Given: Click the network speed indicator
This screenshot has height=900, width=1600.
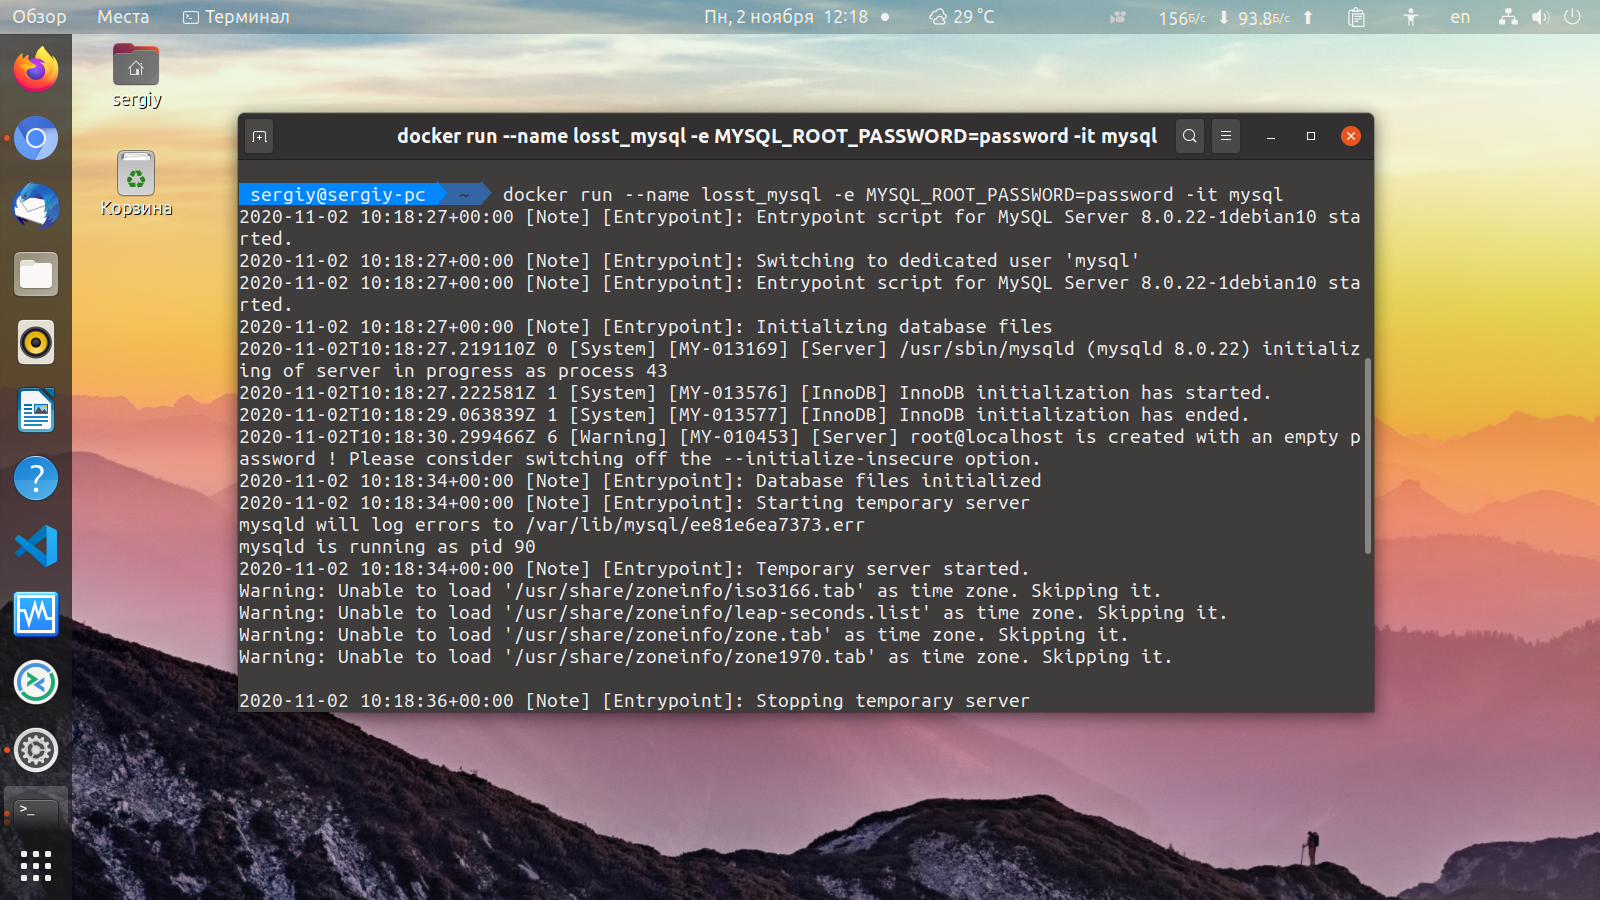Looking at the screenshot, I should [1235, 17].
